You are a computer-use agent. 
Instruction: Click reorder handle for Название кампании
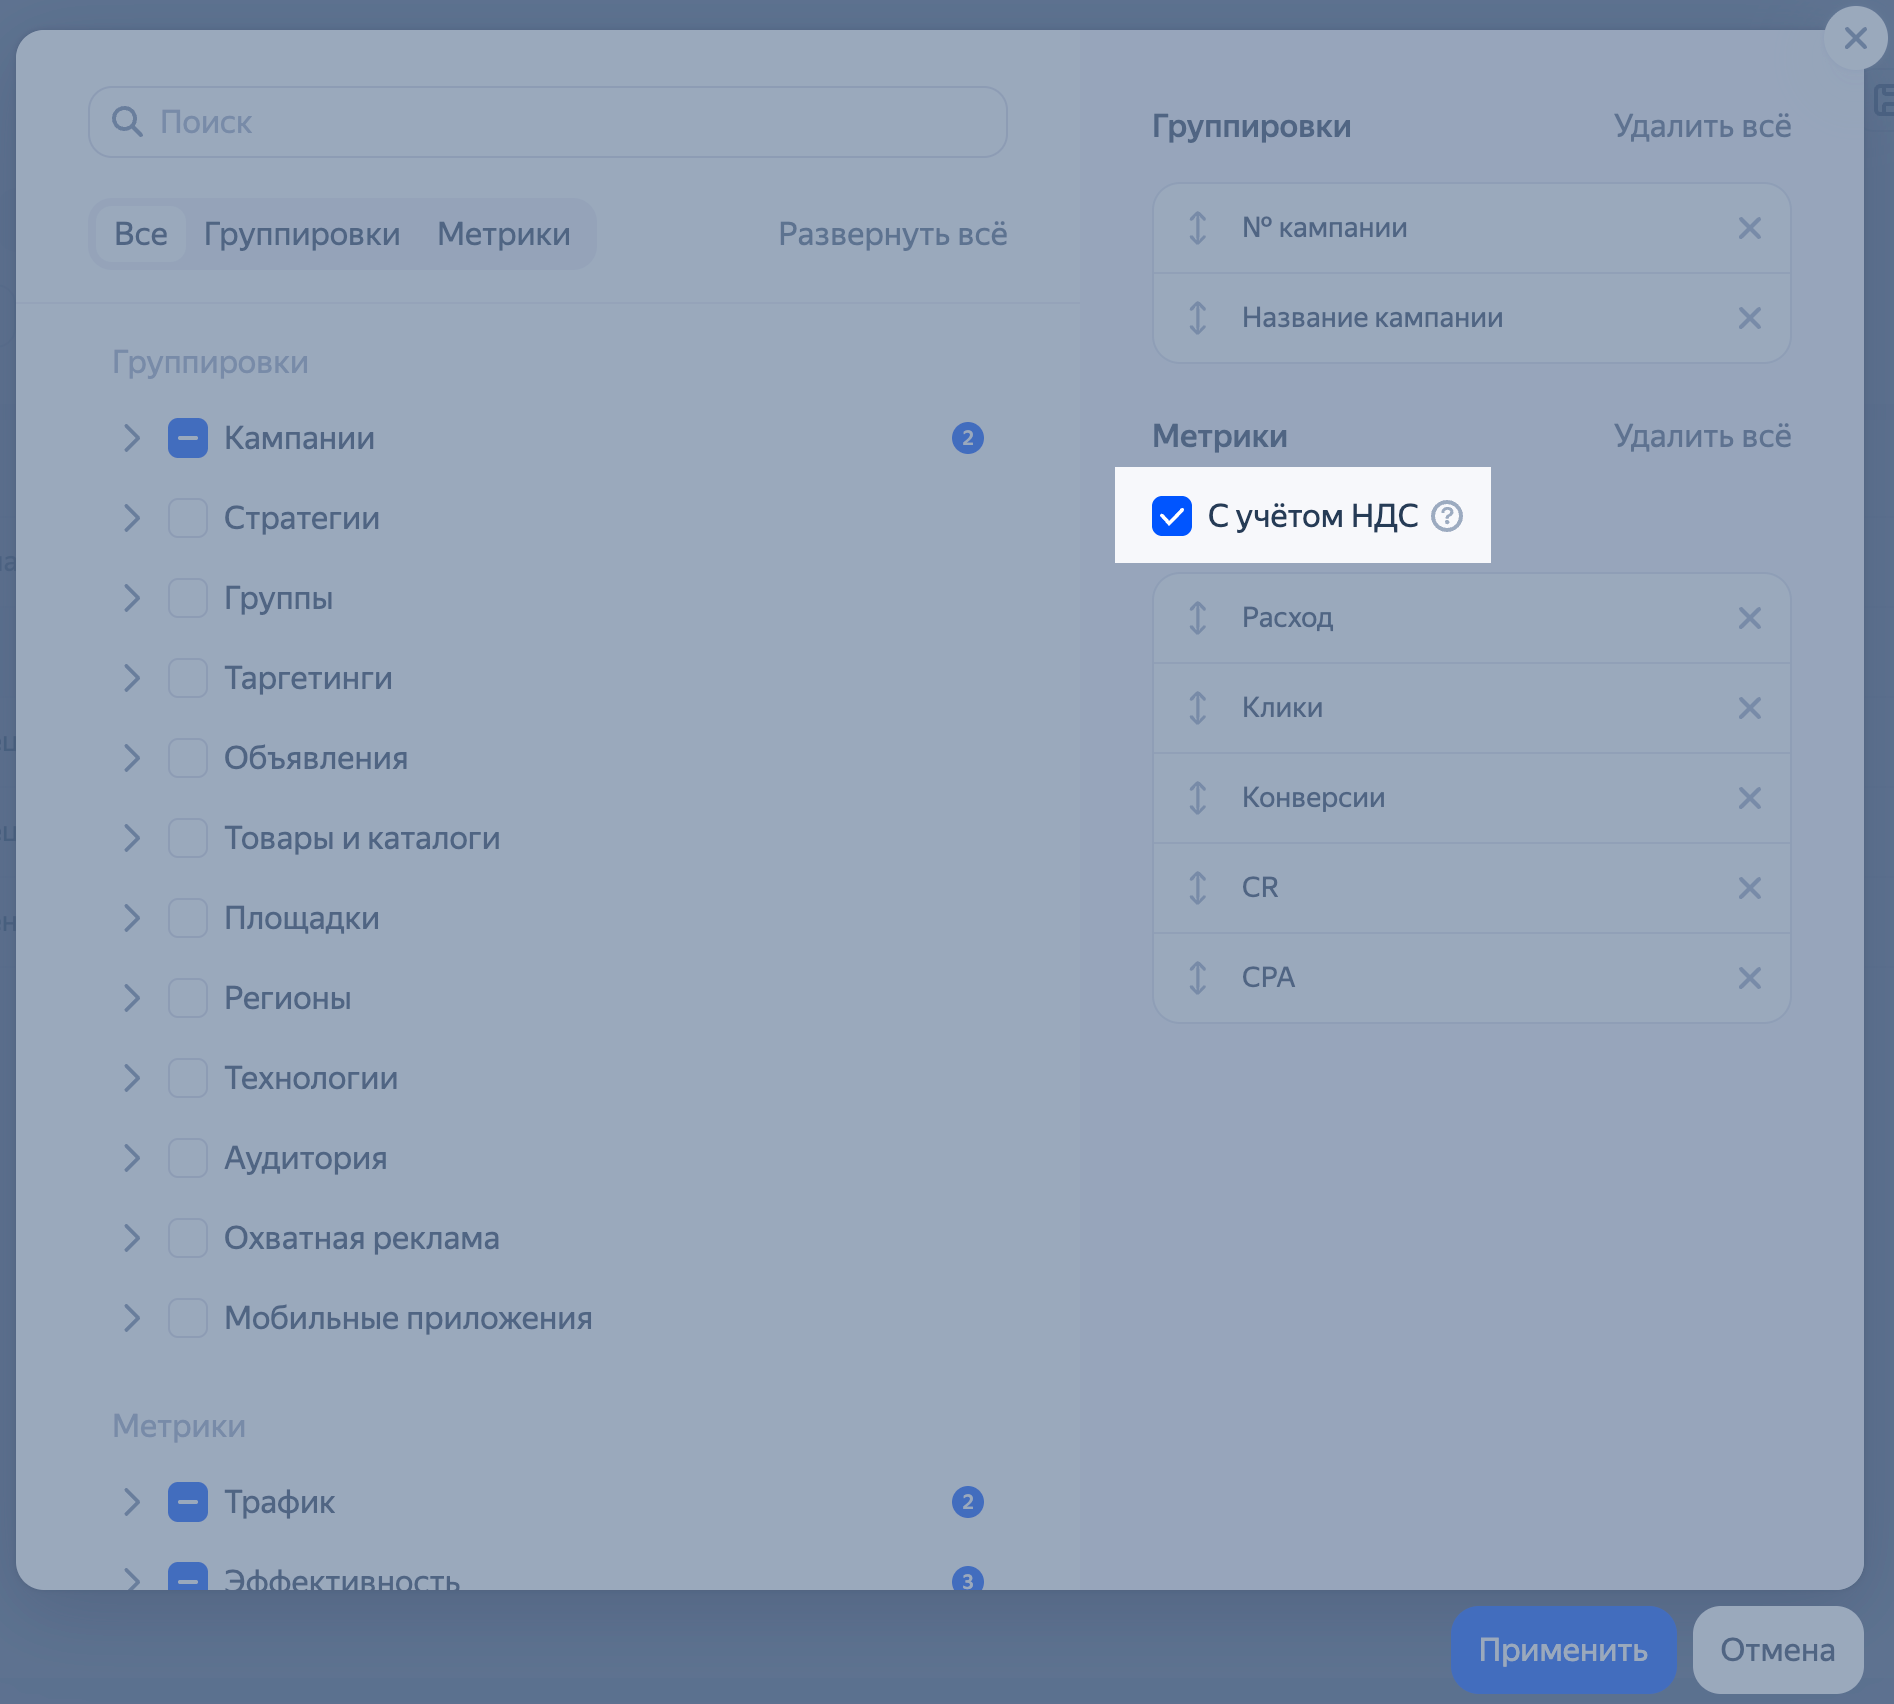pos(1197,318)
